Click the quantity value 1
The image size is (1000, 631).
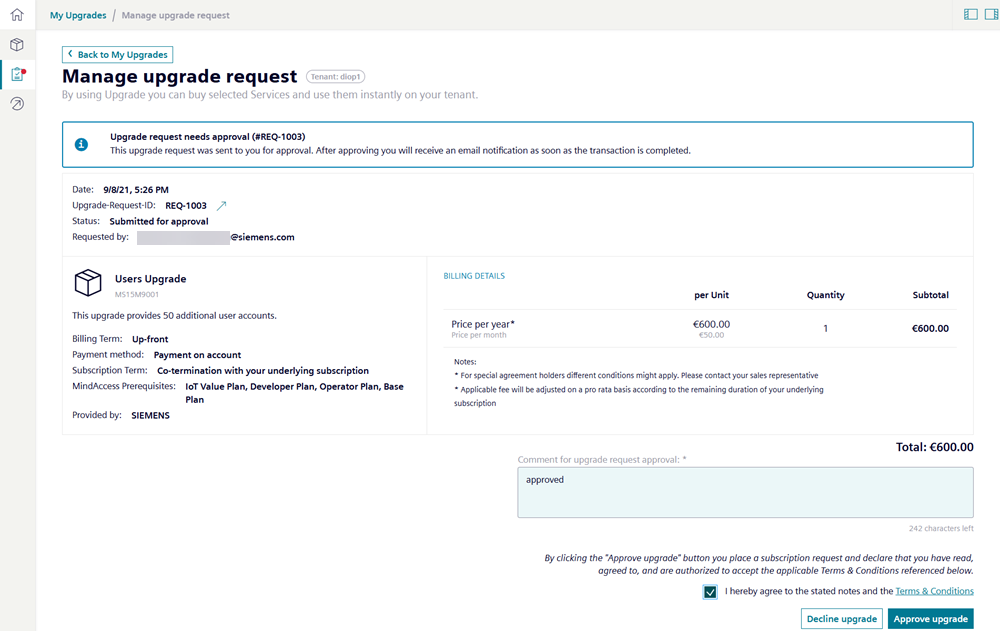point(825,329)
